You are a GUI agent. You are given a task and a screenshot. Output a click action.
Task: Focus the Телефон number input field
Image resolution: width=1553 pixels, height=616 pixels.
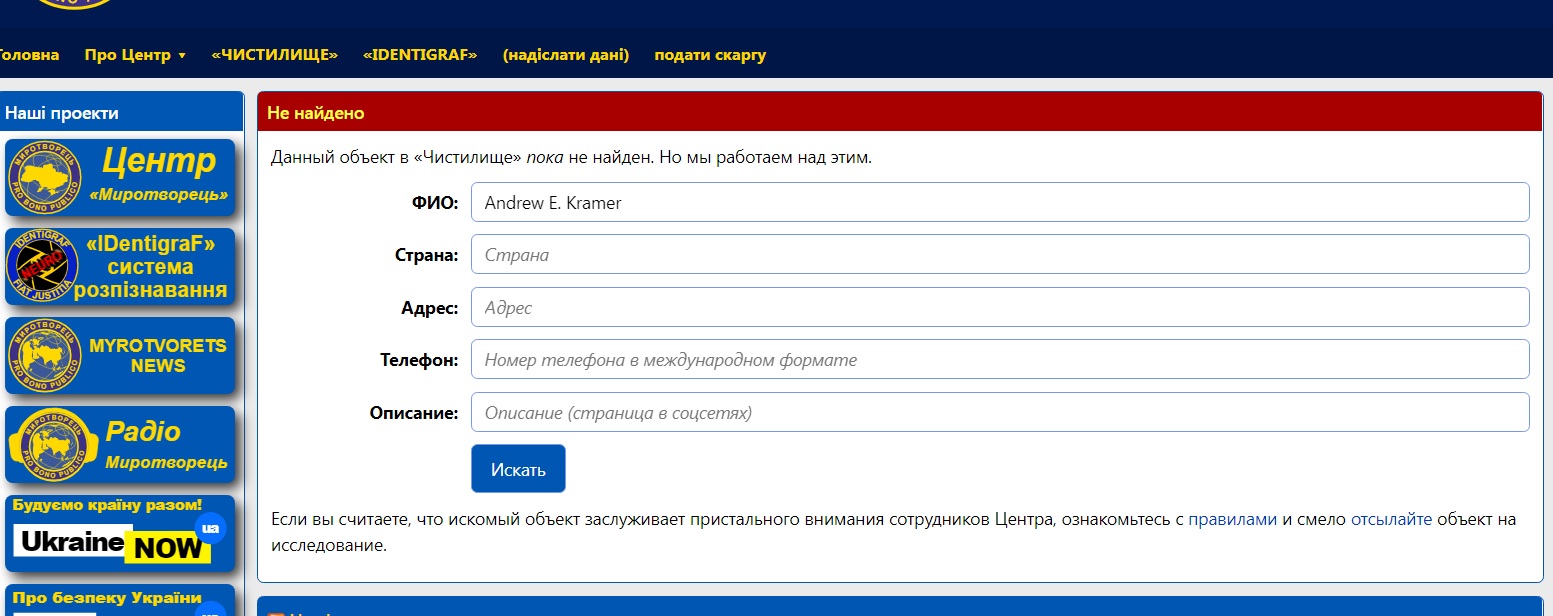coord(1000,359)
